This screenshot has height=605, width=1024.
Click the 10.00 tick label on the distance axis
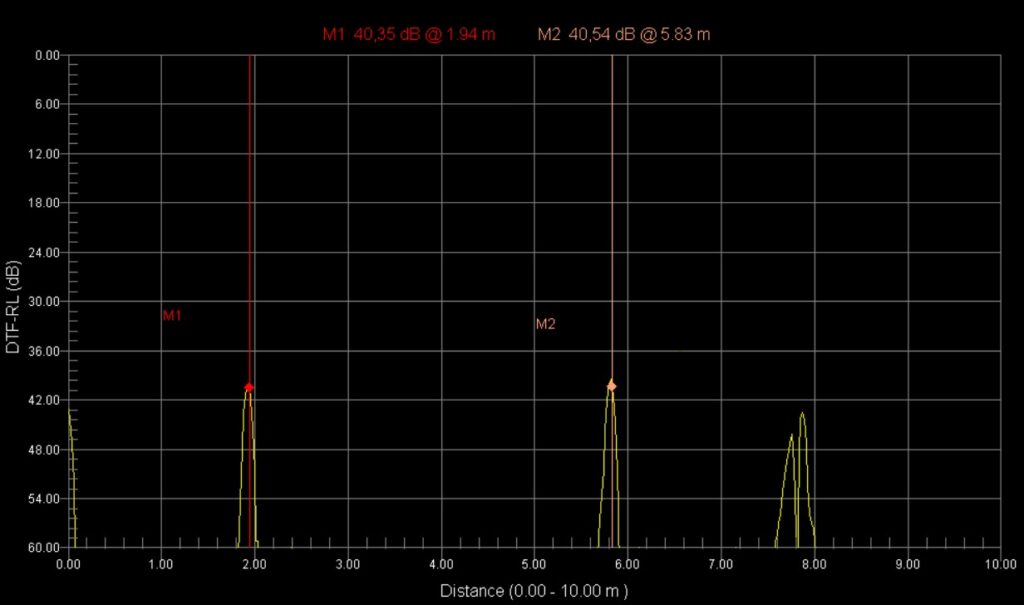coord(999,565)
